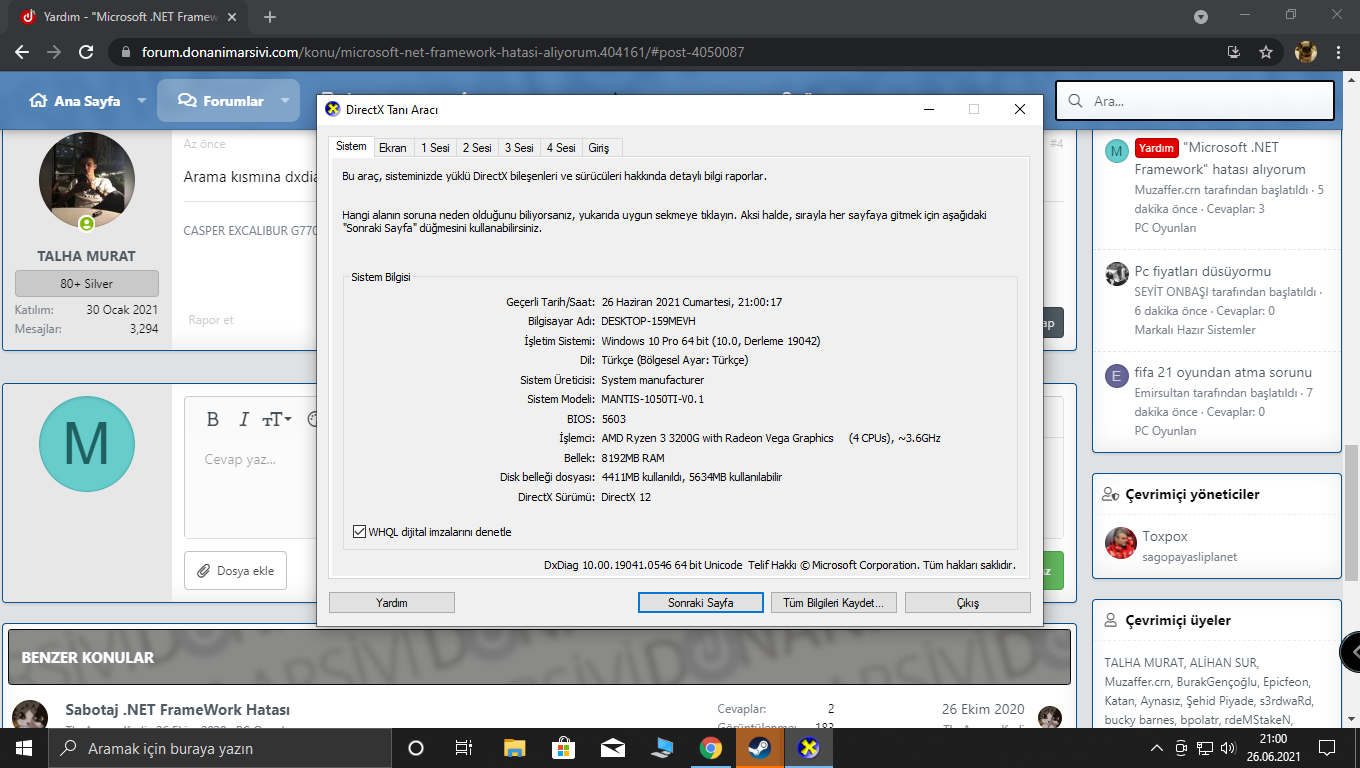Click the network icon in the system tray
Image resolution: width=1360 pixels, height=768 pixels.
(1205, 748)
